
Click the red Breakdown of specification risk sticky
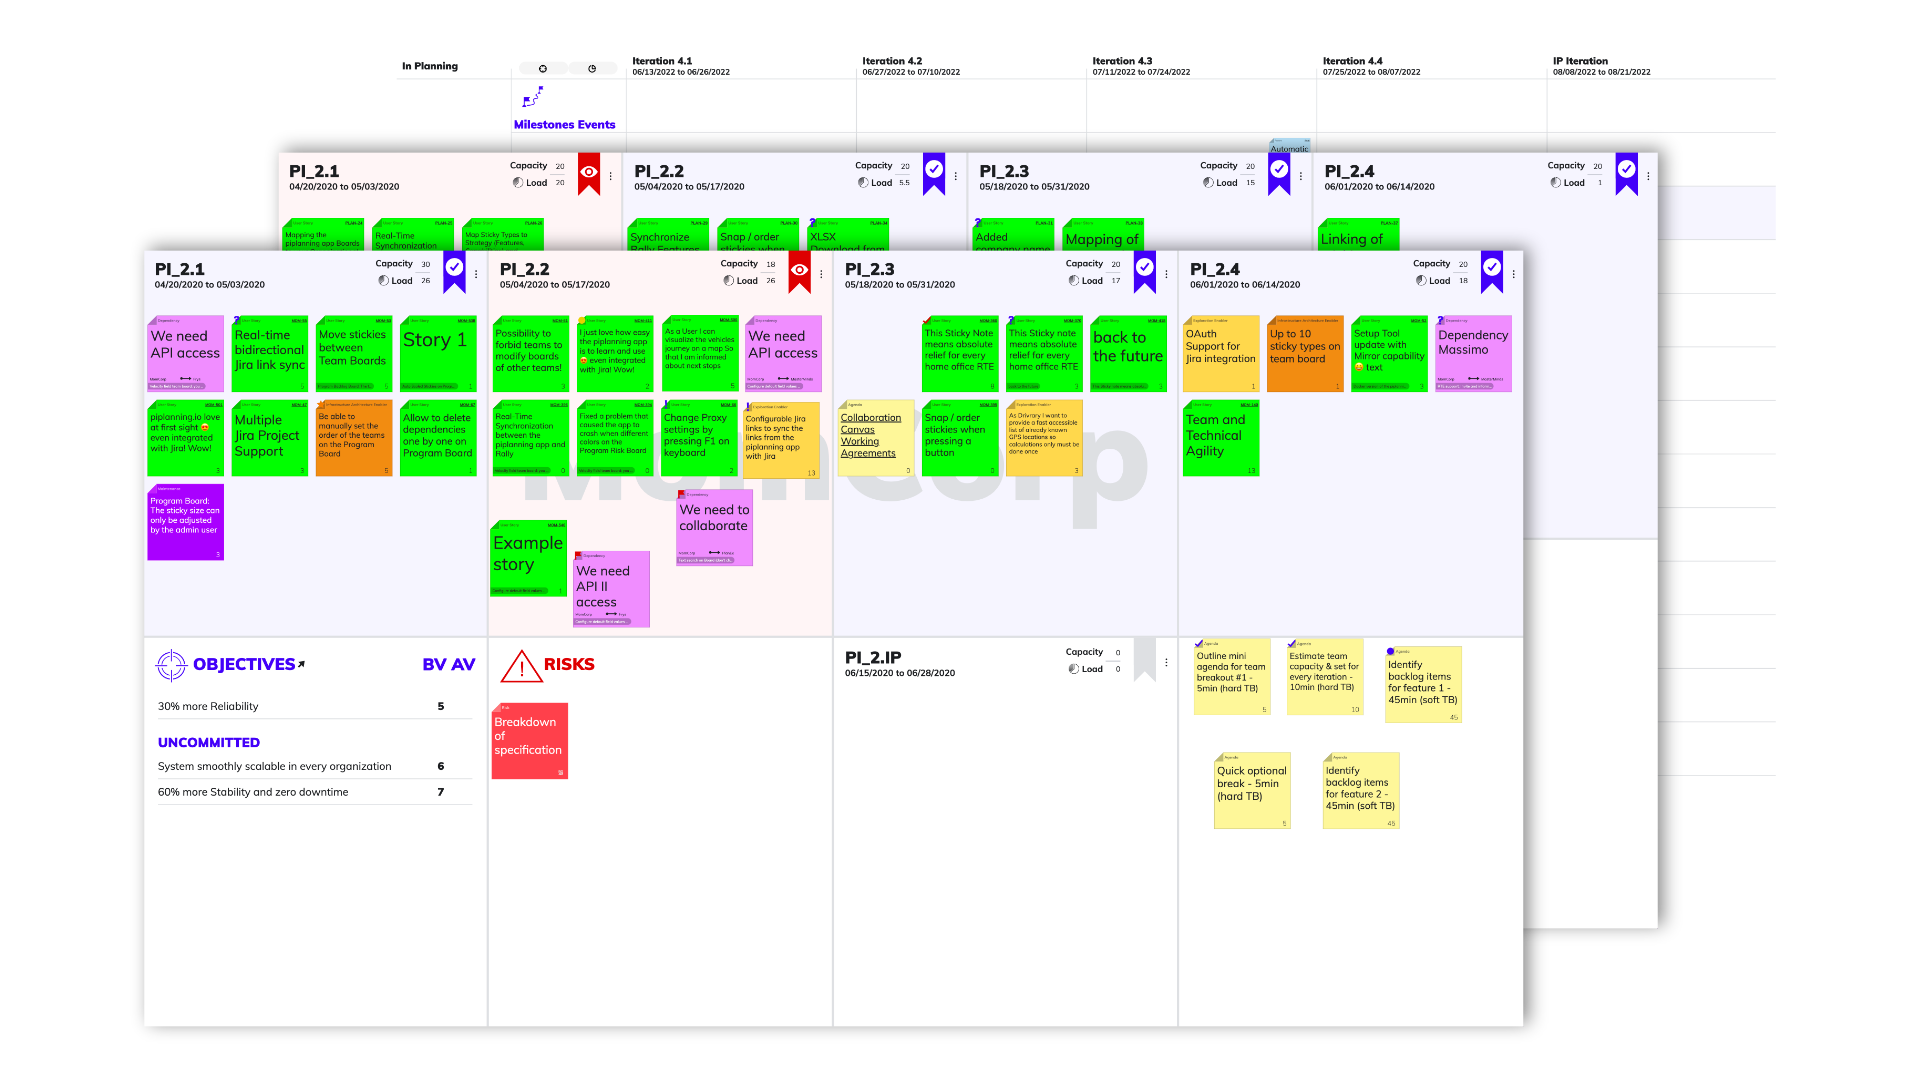[530, 740]
